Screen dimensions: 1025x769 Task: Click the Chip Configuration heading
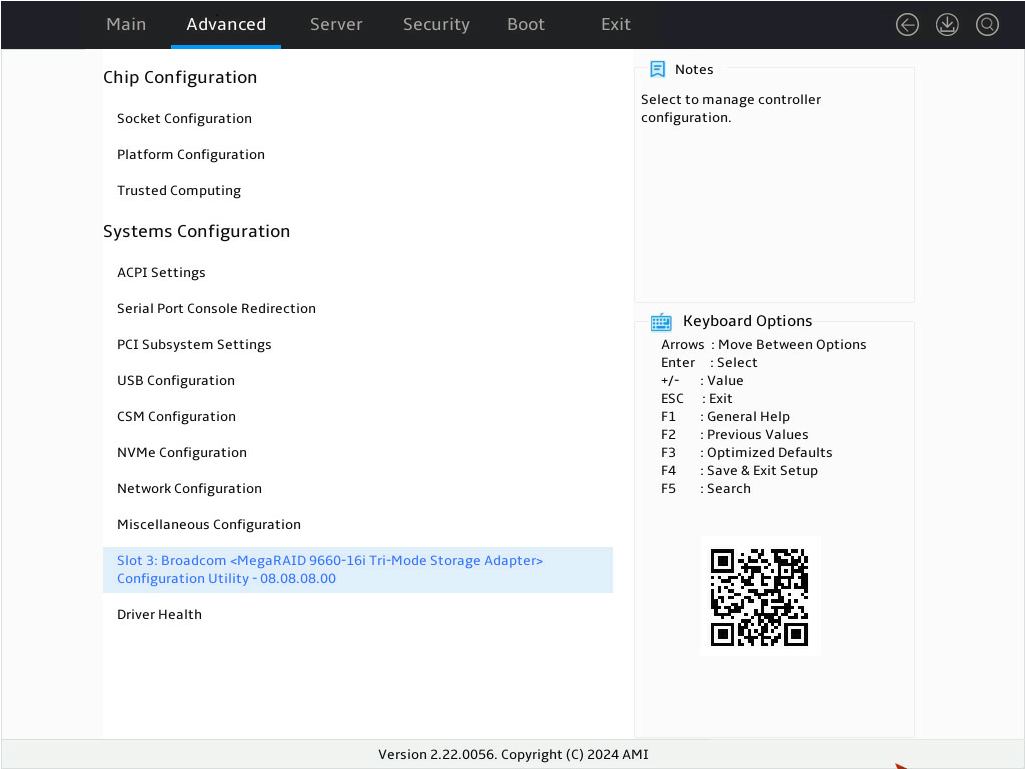[180, 77]
